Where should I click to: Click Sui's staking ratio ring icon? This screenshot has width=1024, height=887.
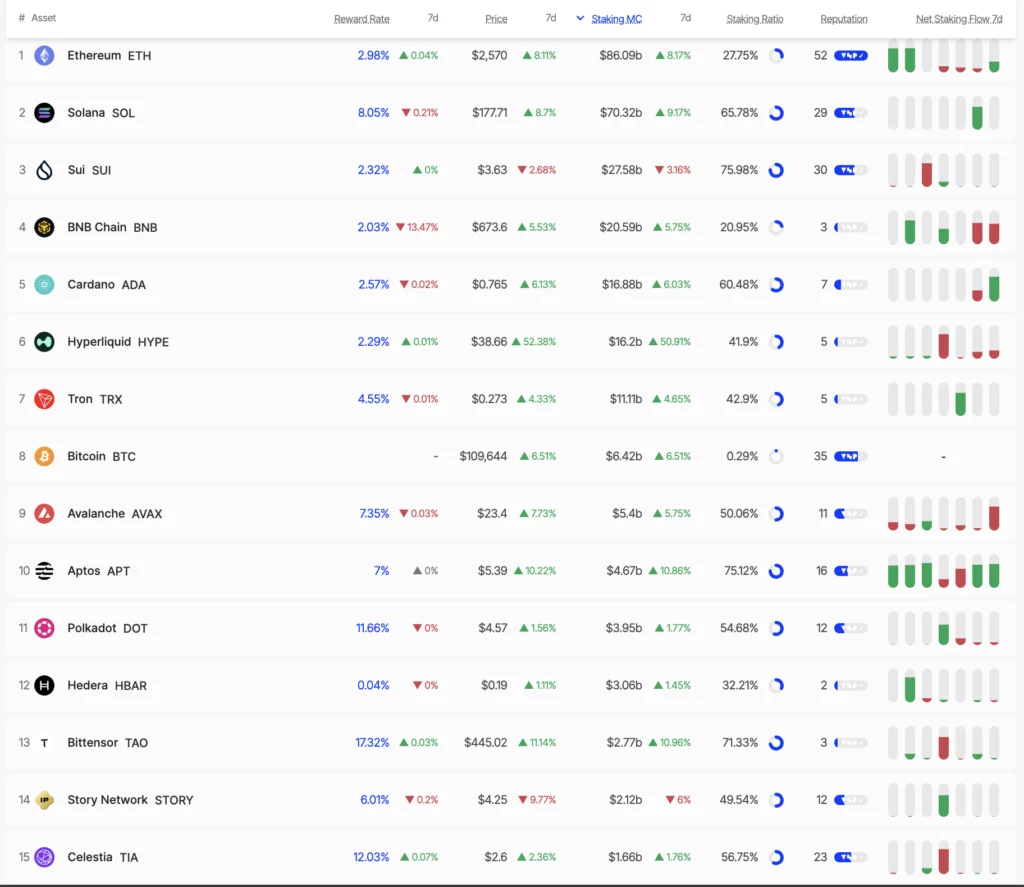pos(776,170)
